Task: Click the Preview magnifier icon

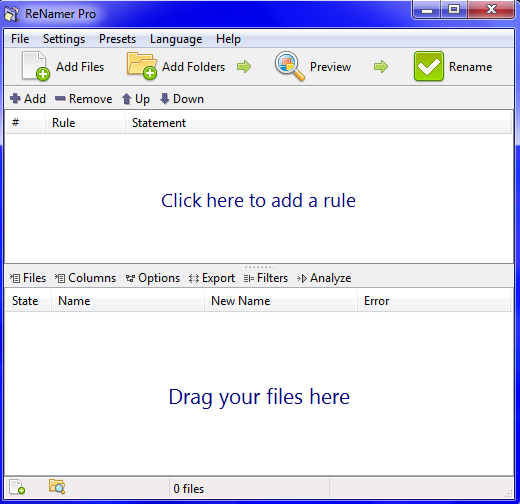Action: pos(290,66)
